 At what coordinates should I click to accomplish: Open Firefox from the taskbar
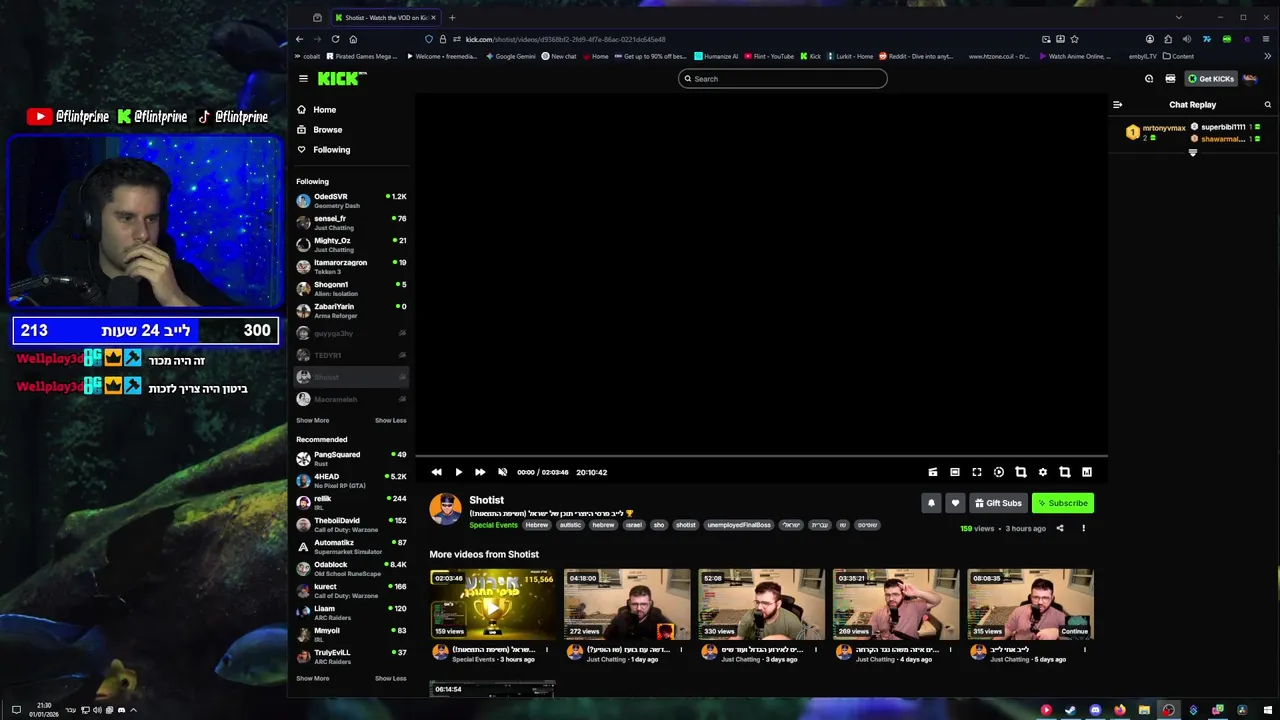pyautogui.click(x=1119, y=710)
